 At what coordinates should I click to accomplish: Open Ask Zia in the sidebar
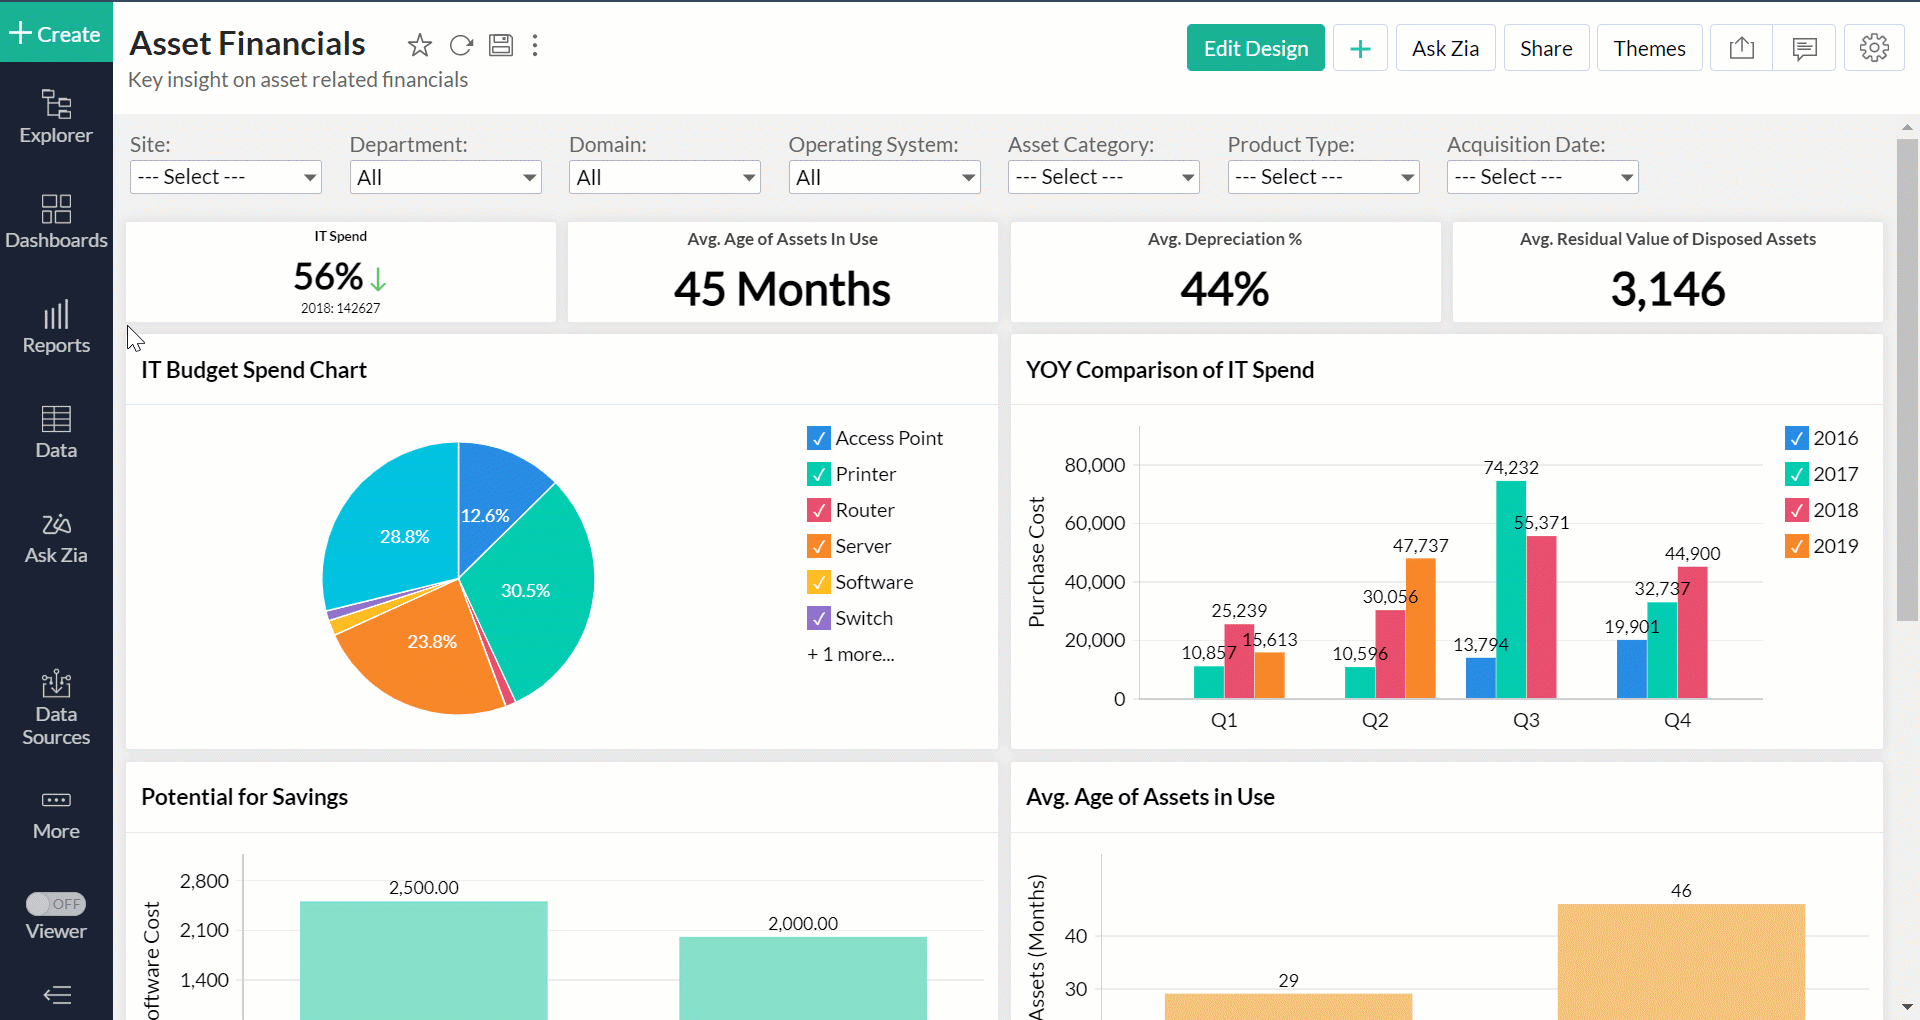[x=56, y=537]
